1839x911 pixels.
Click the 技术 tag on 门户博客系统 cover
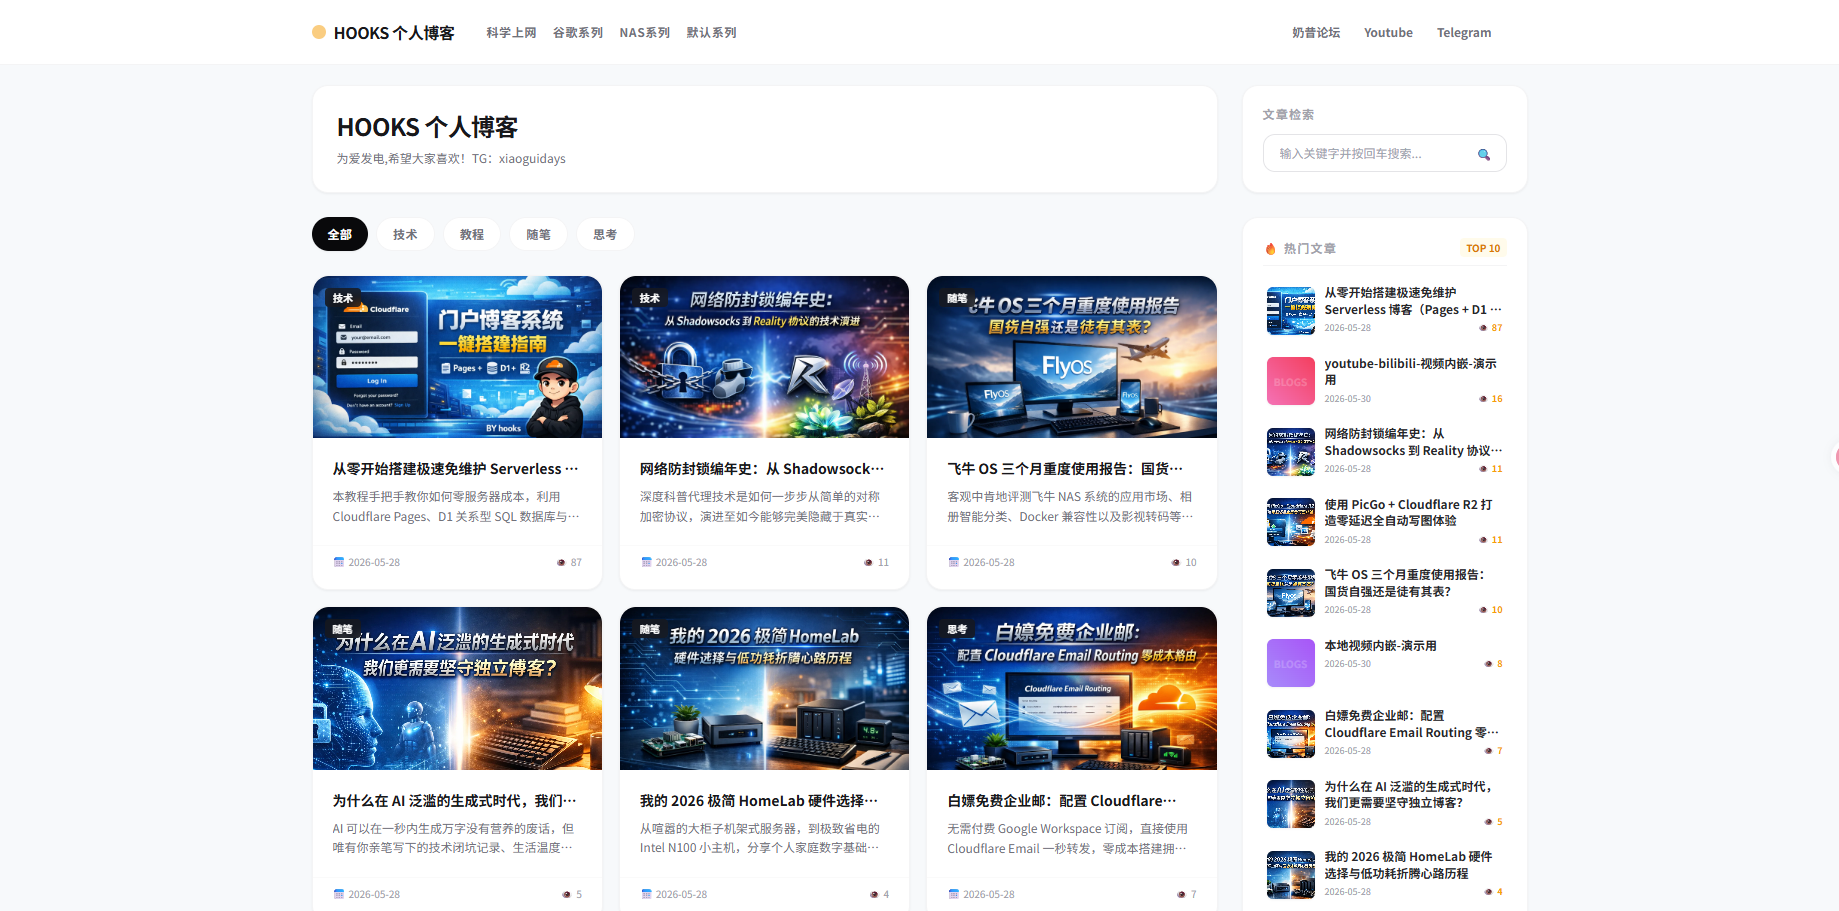pyautogui.click(x=343, y=298)
